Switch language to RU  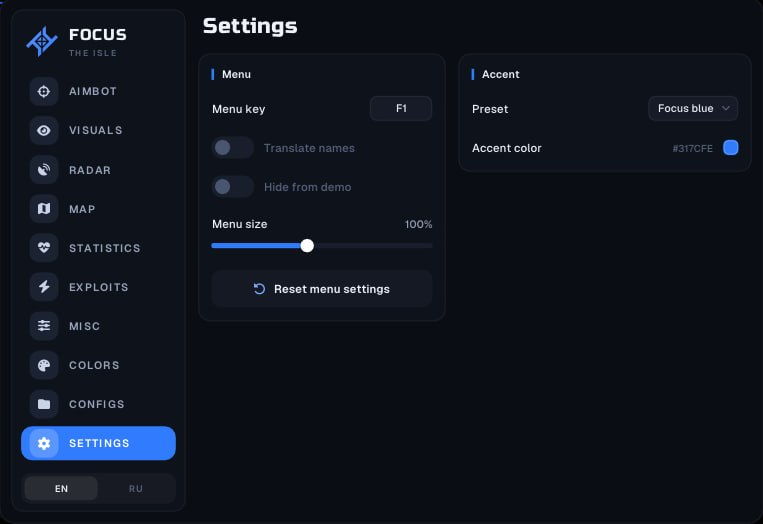136,488
